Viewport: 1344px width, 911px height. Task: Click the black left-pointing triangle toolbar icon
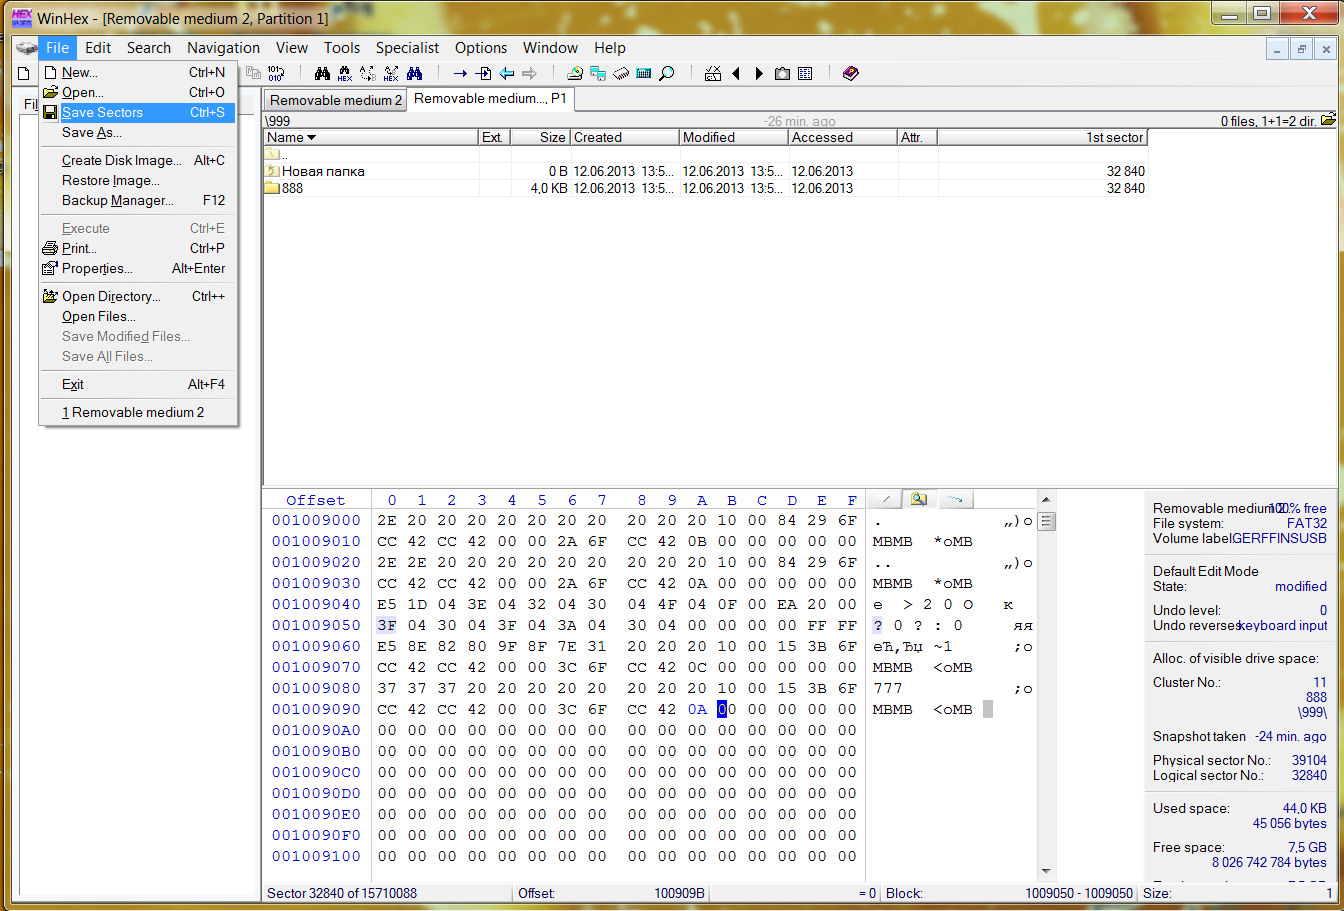tap(736, 73)
